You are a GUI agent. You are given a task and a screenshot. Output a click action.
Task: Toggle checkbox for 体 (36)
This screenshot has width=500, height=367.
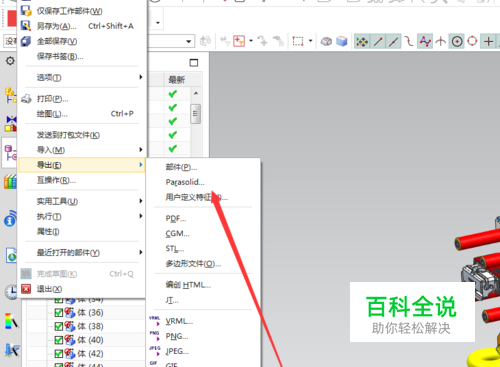[59, 313]
